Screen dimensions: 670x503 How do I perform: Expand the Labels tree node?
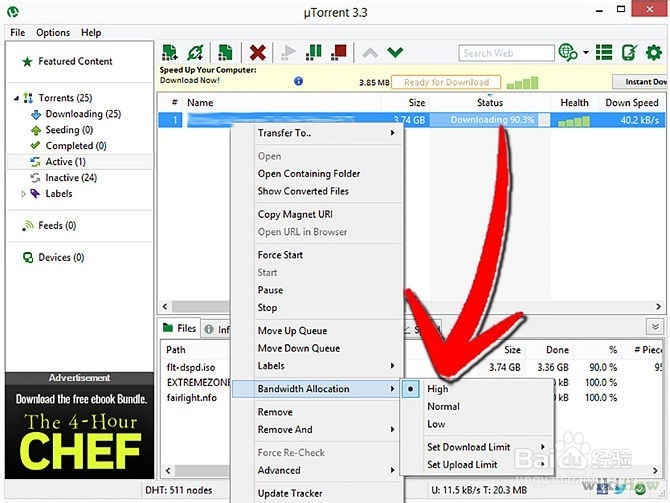point(24,194)
